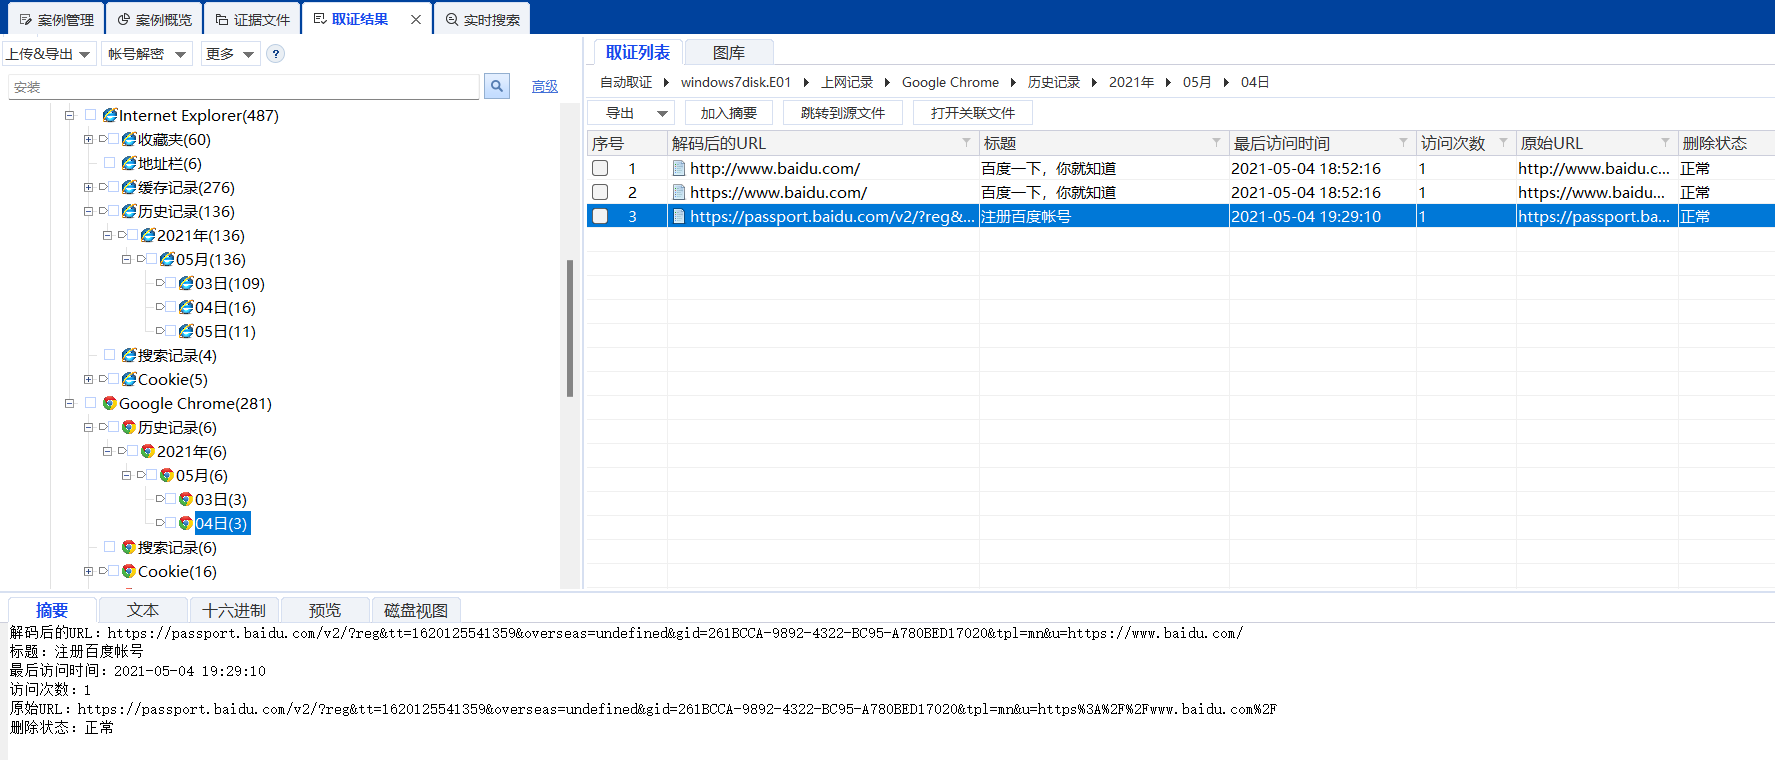This screenshot has width=1775, height=760.
Task: Click the IE icon beside 搜索记录(4)
Action: 129,355
